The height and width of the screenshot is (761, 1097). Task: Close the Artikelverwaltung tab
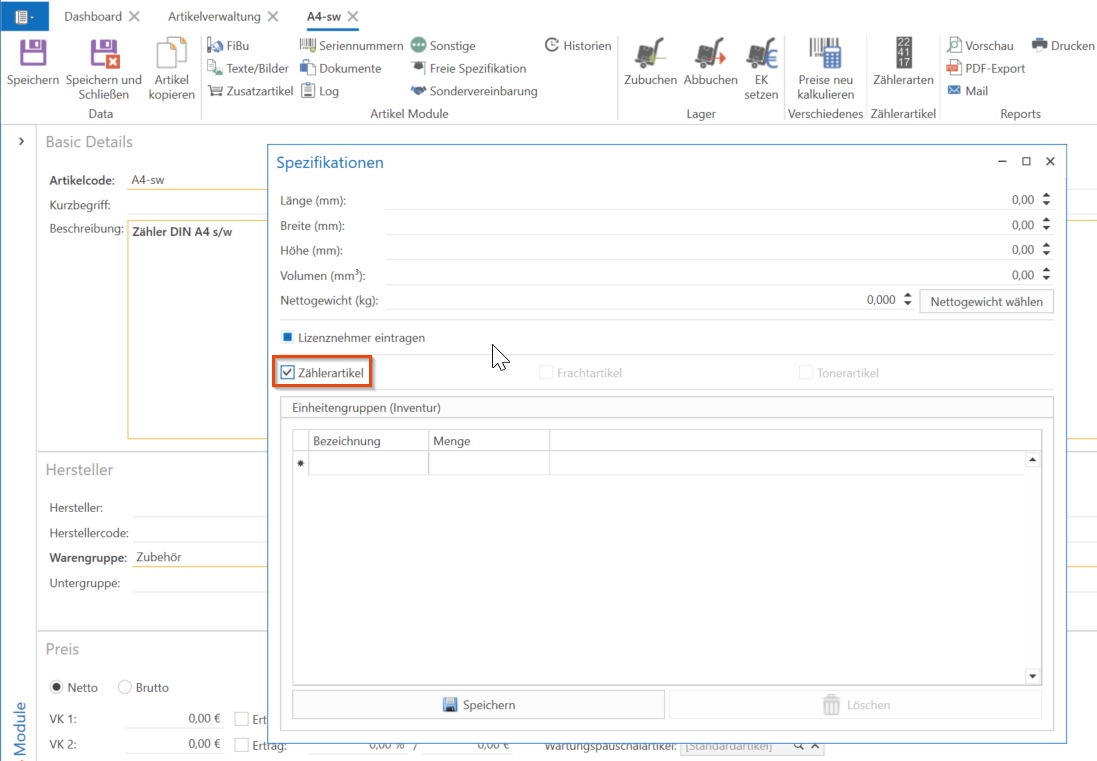pyautogui.click(x=273, y=16)
